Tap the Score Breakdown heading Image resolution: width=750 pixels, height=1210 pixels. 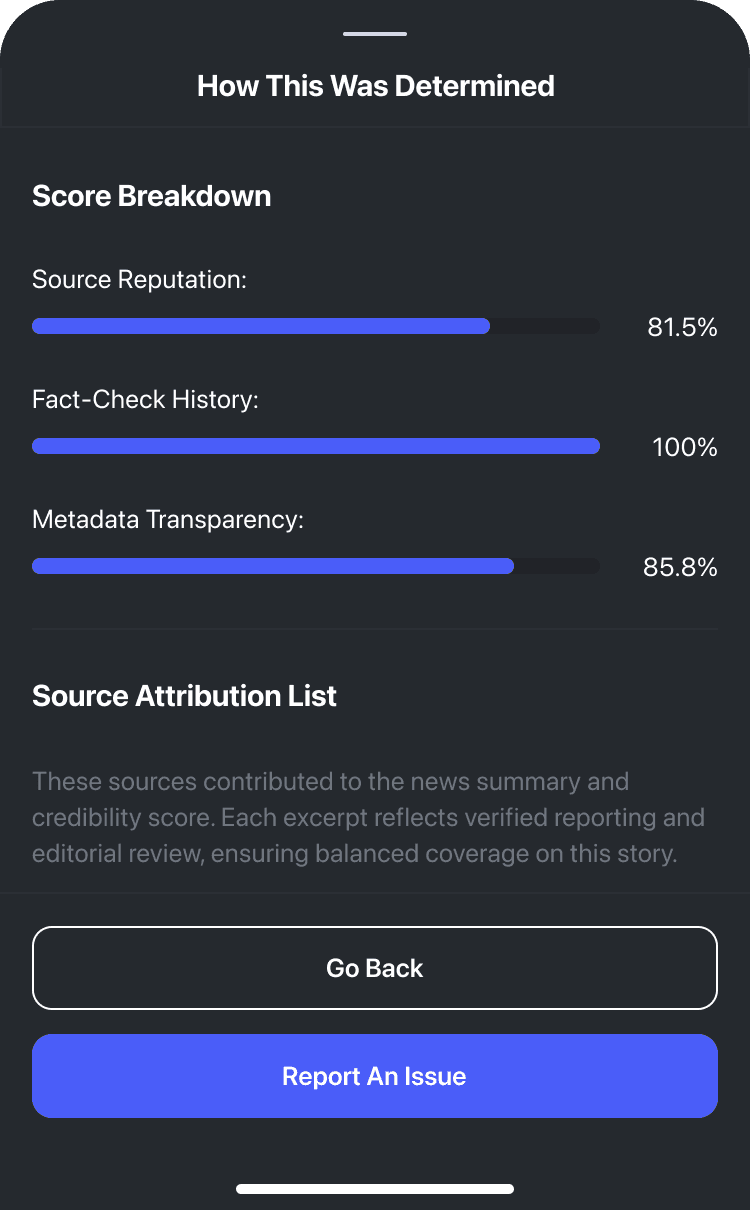click(x=151, y=195)
